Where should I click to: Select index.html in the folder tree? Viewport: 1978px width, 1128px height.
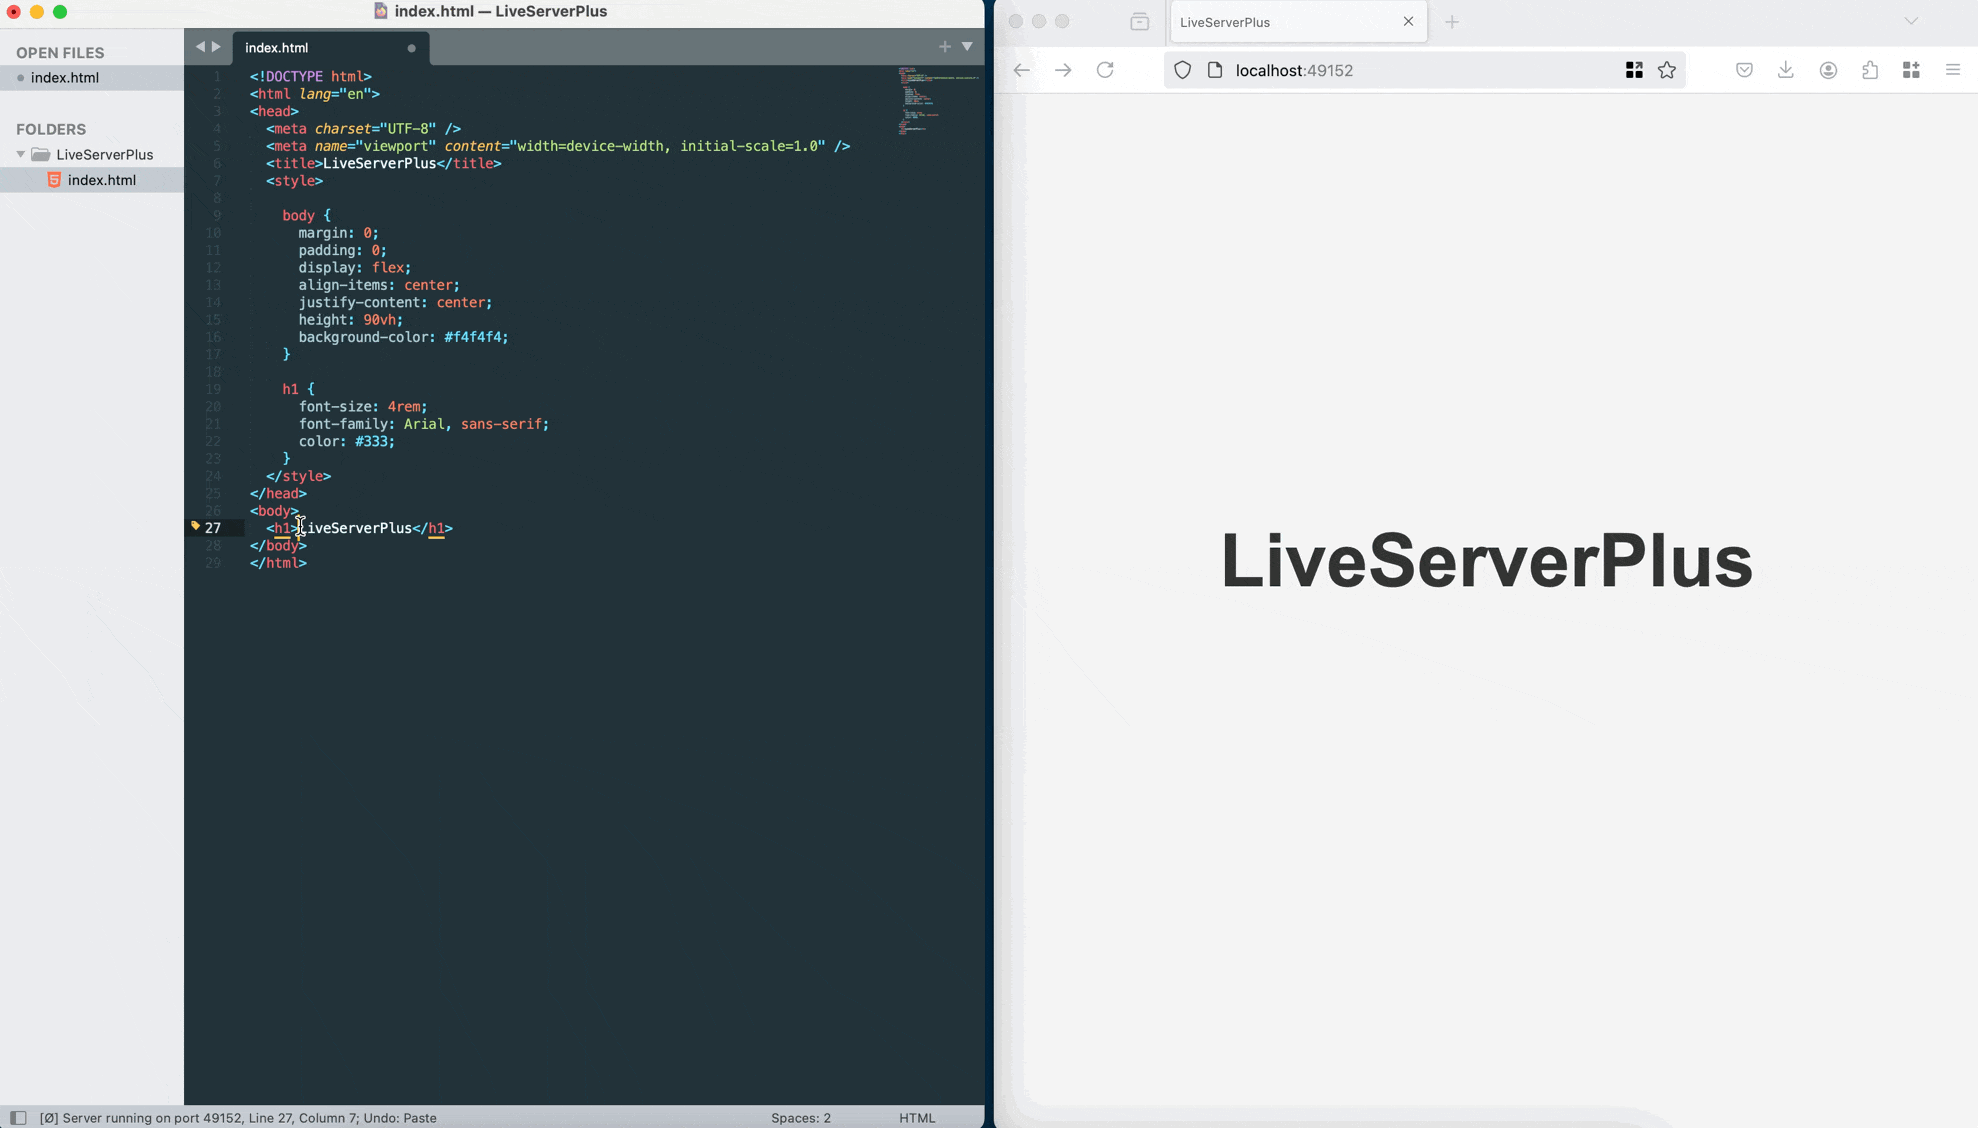point(101,180)
